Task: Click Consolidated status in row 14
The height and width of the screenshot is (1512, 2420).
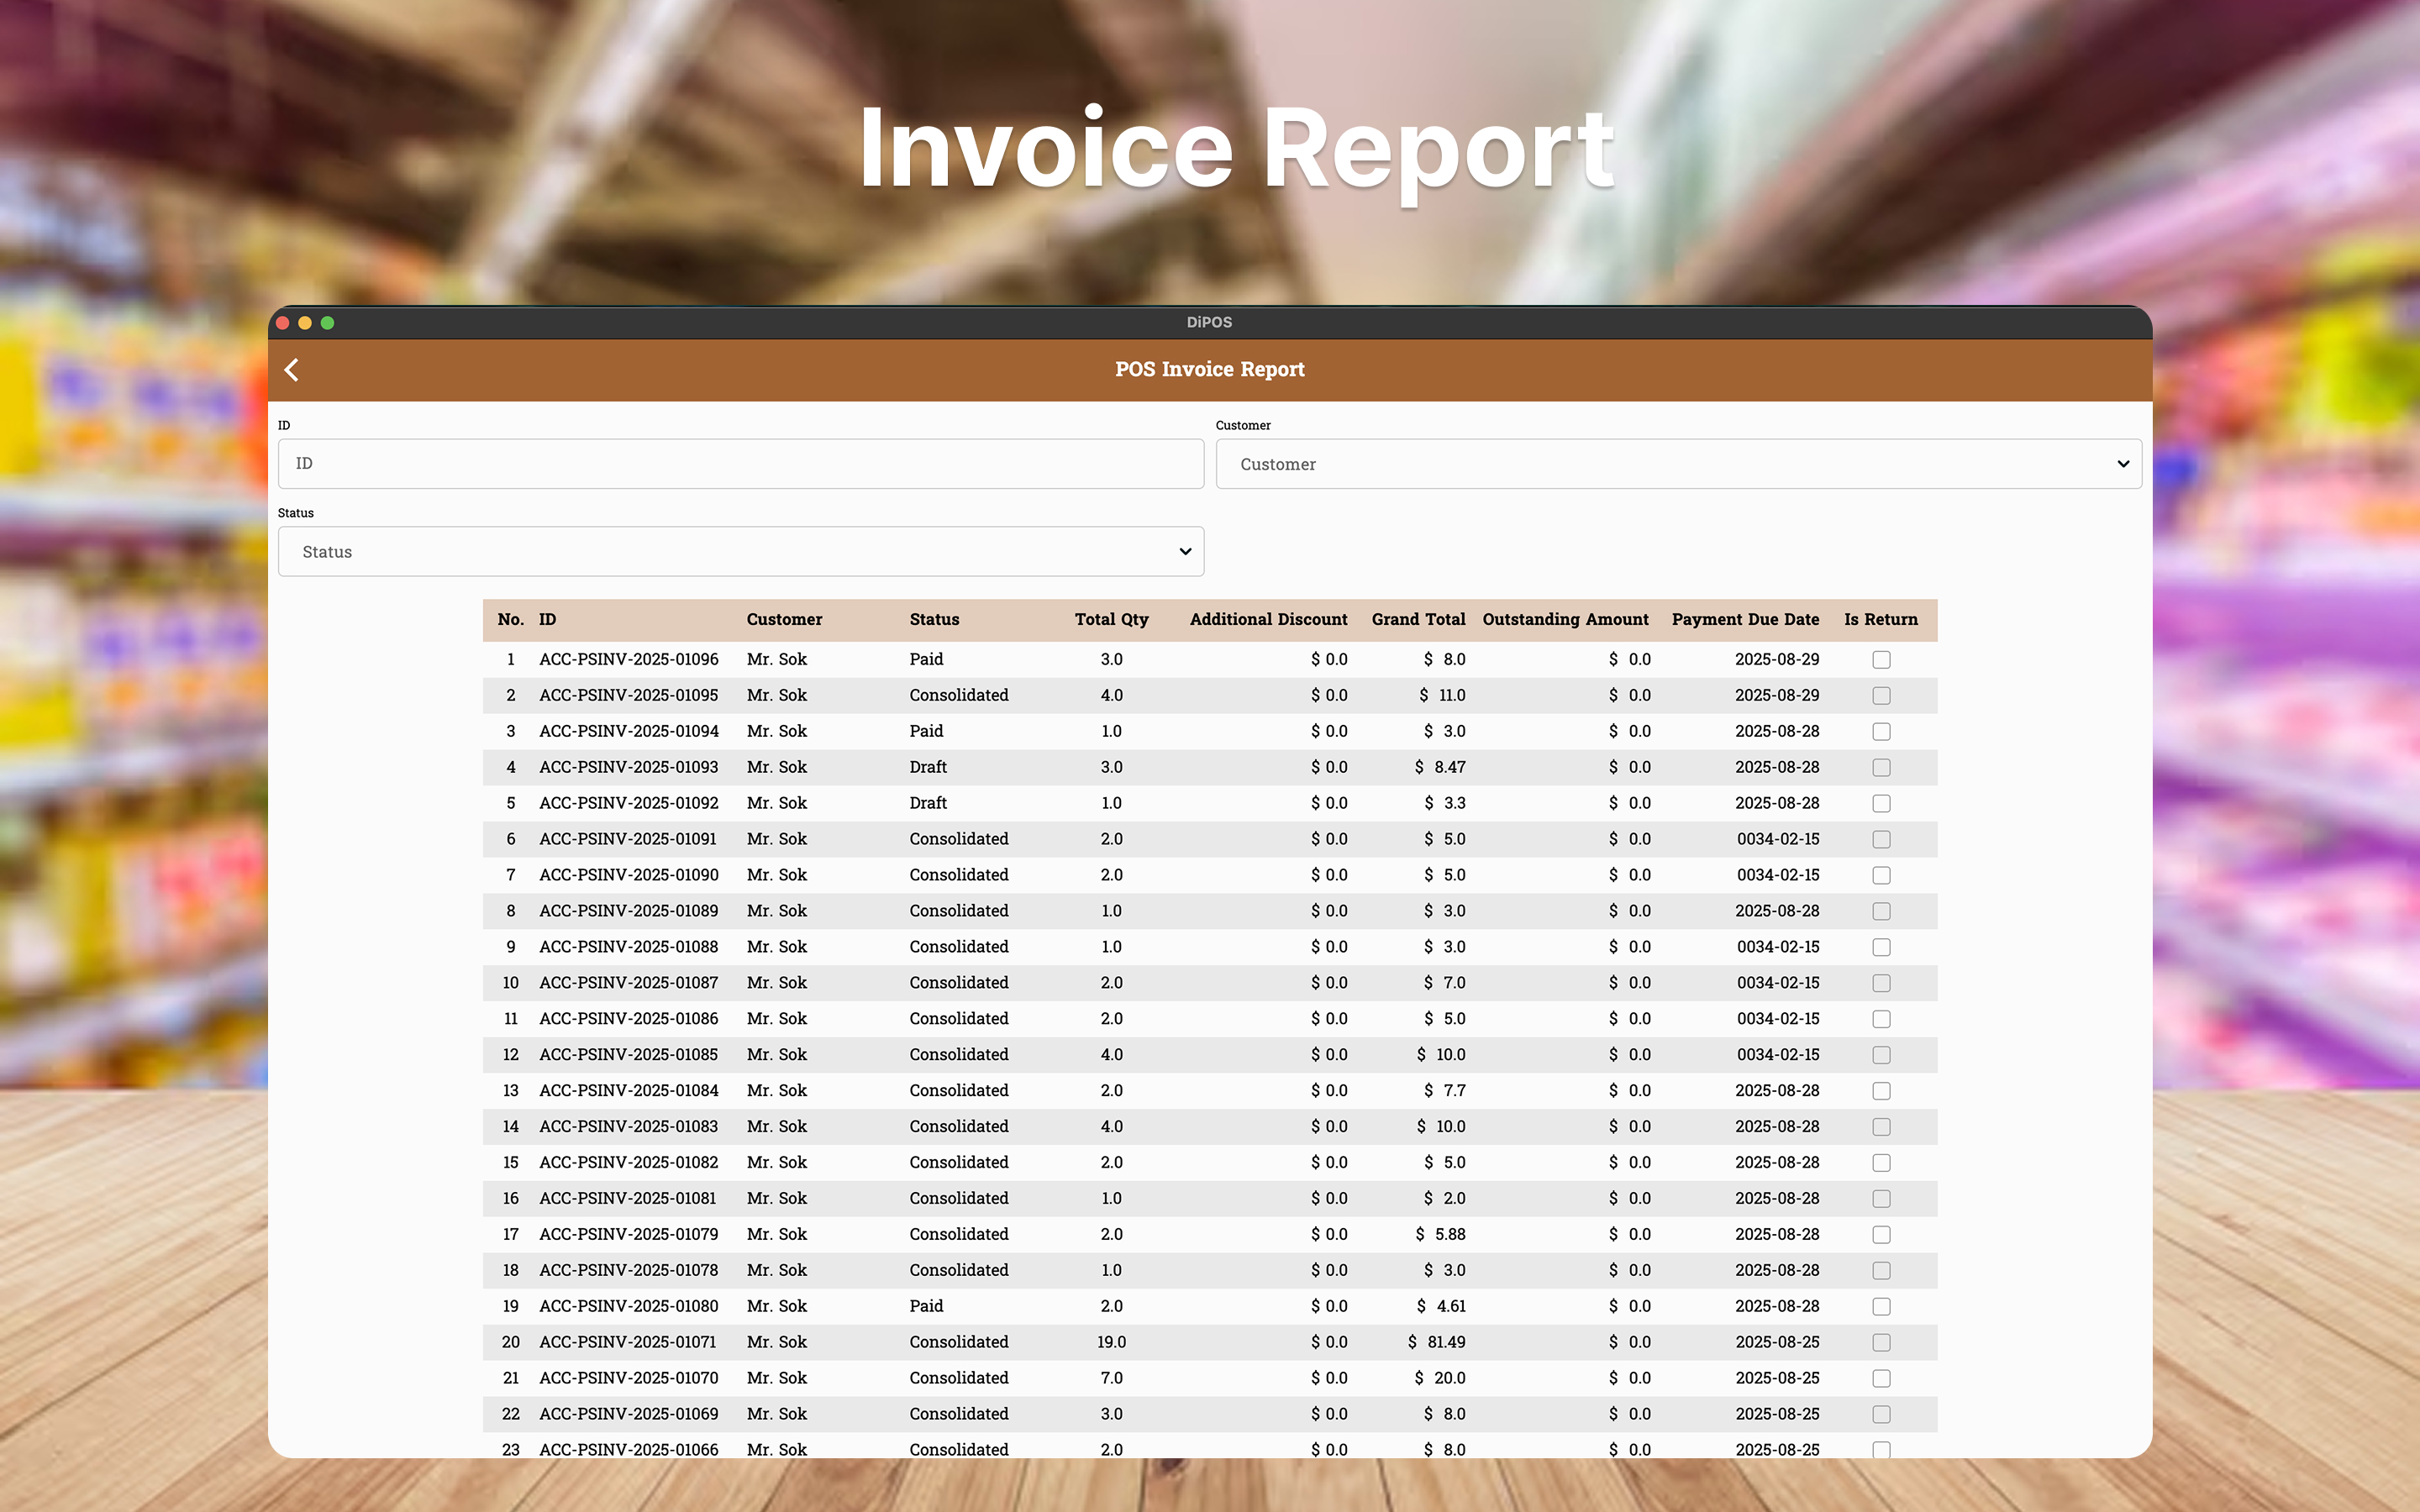Action: point(958,1127)
